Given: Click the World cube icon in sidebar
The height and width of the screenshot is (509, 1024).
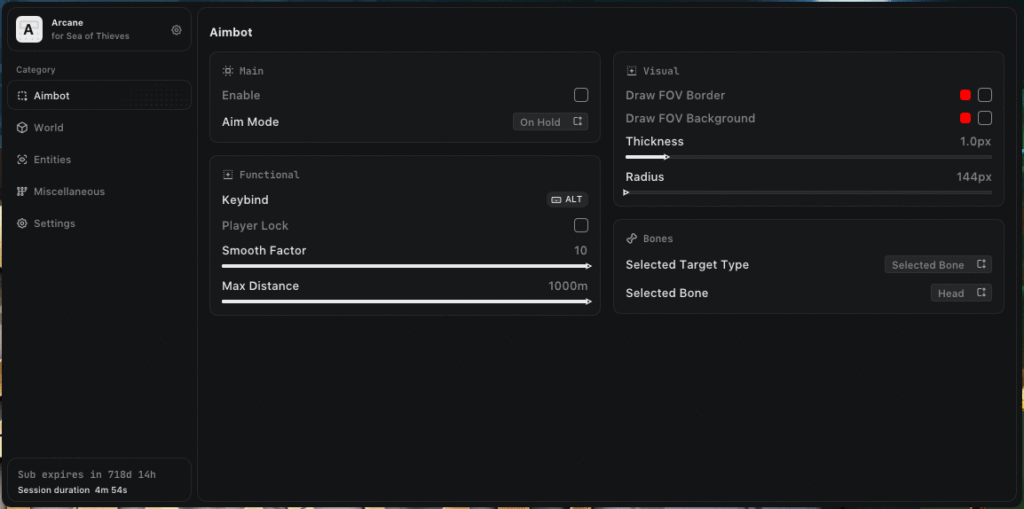Looking at the screenshot, I should pyautogui.click(x=23, y=128).
